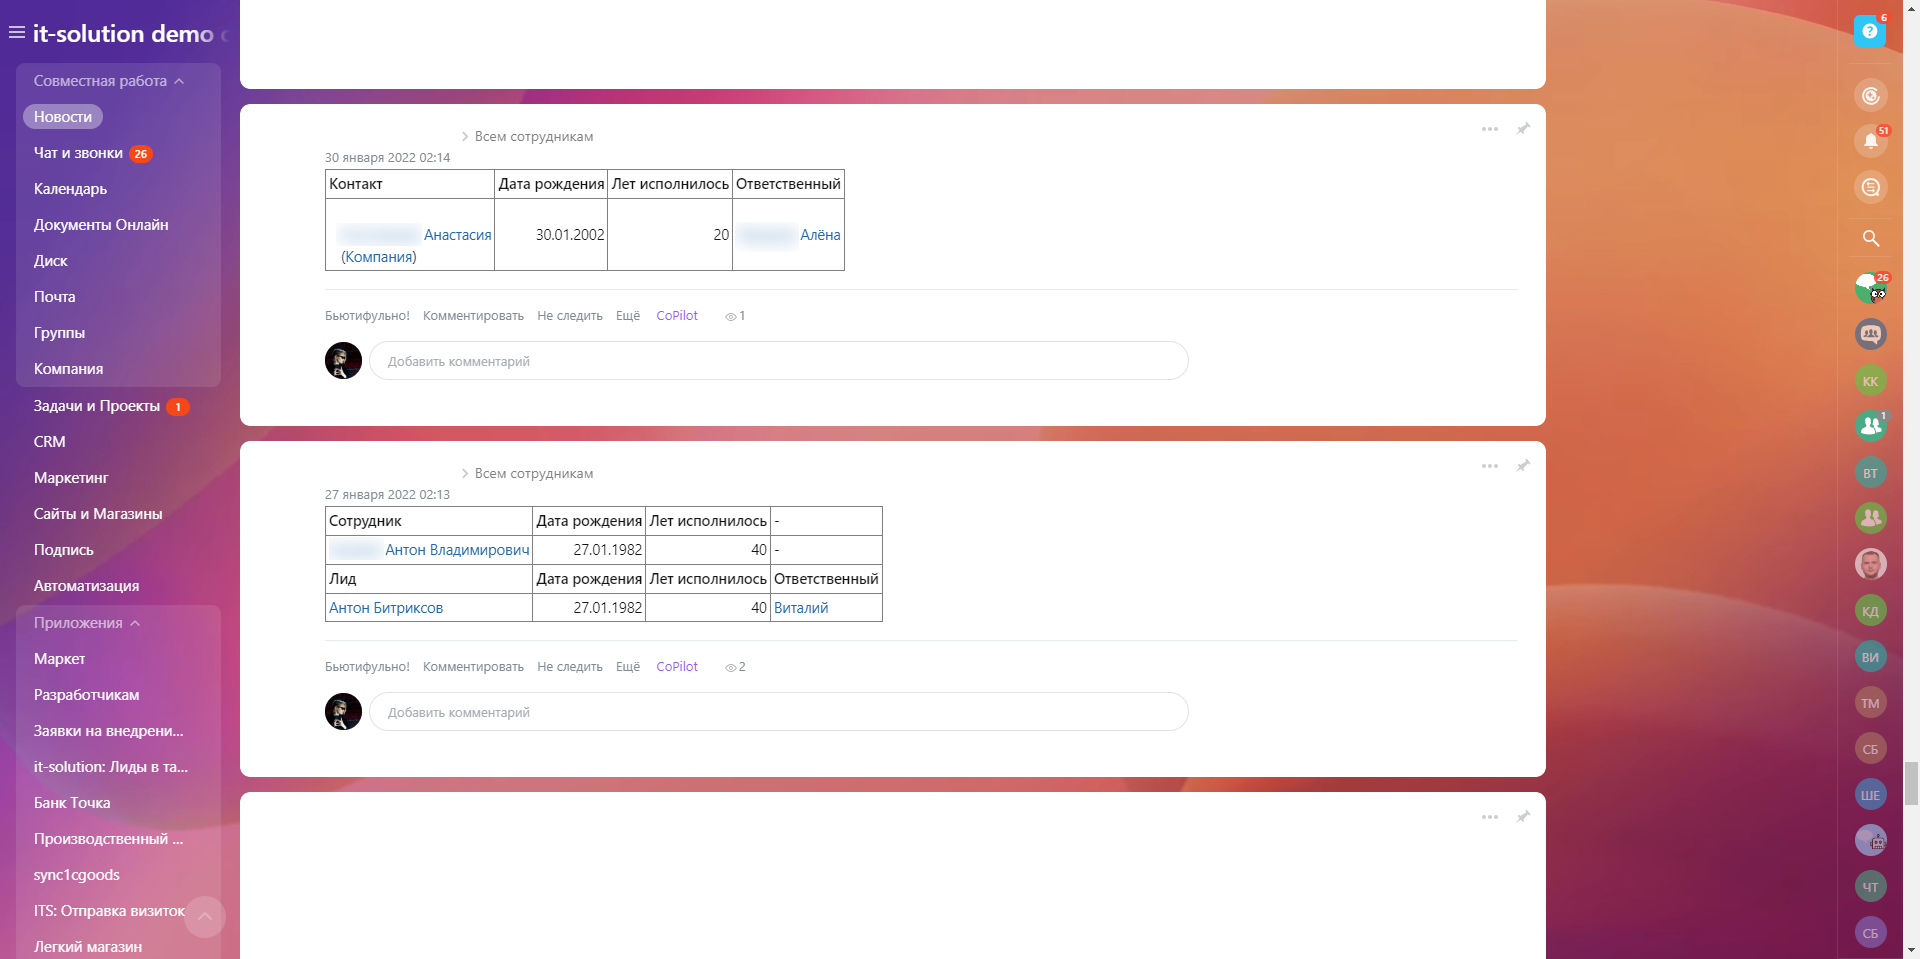Open the Банк Точка application
Screen dimensions: 1920x959
point(72,803)
